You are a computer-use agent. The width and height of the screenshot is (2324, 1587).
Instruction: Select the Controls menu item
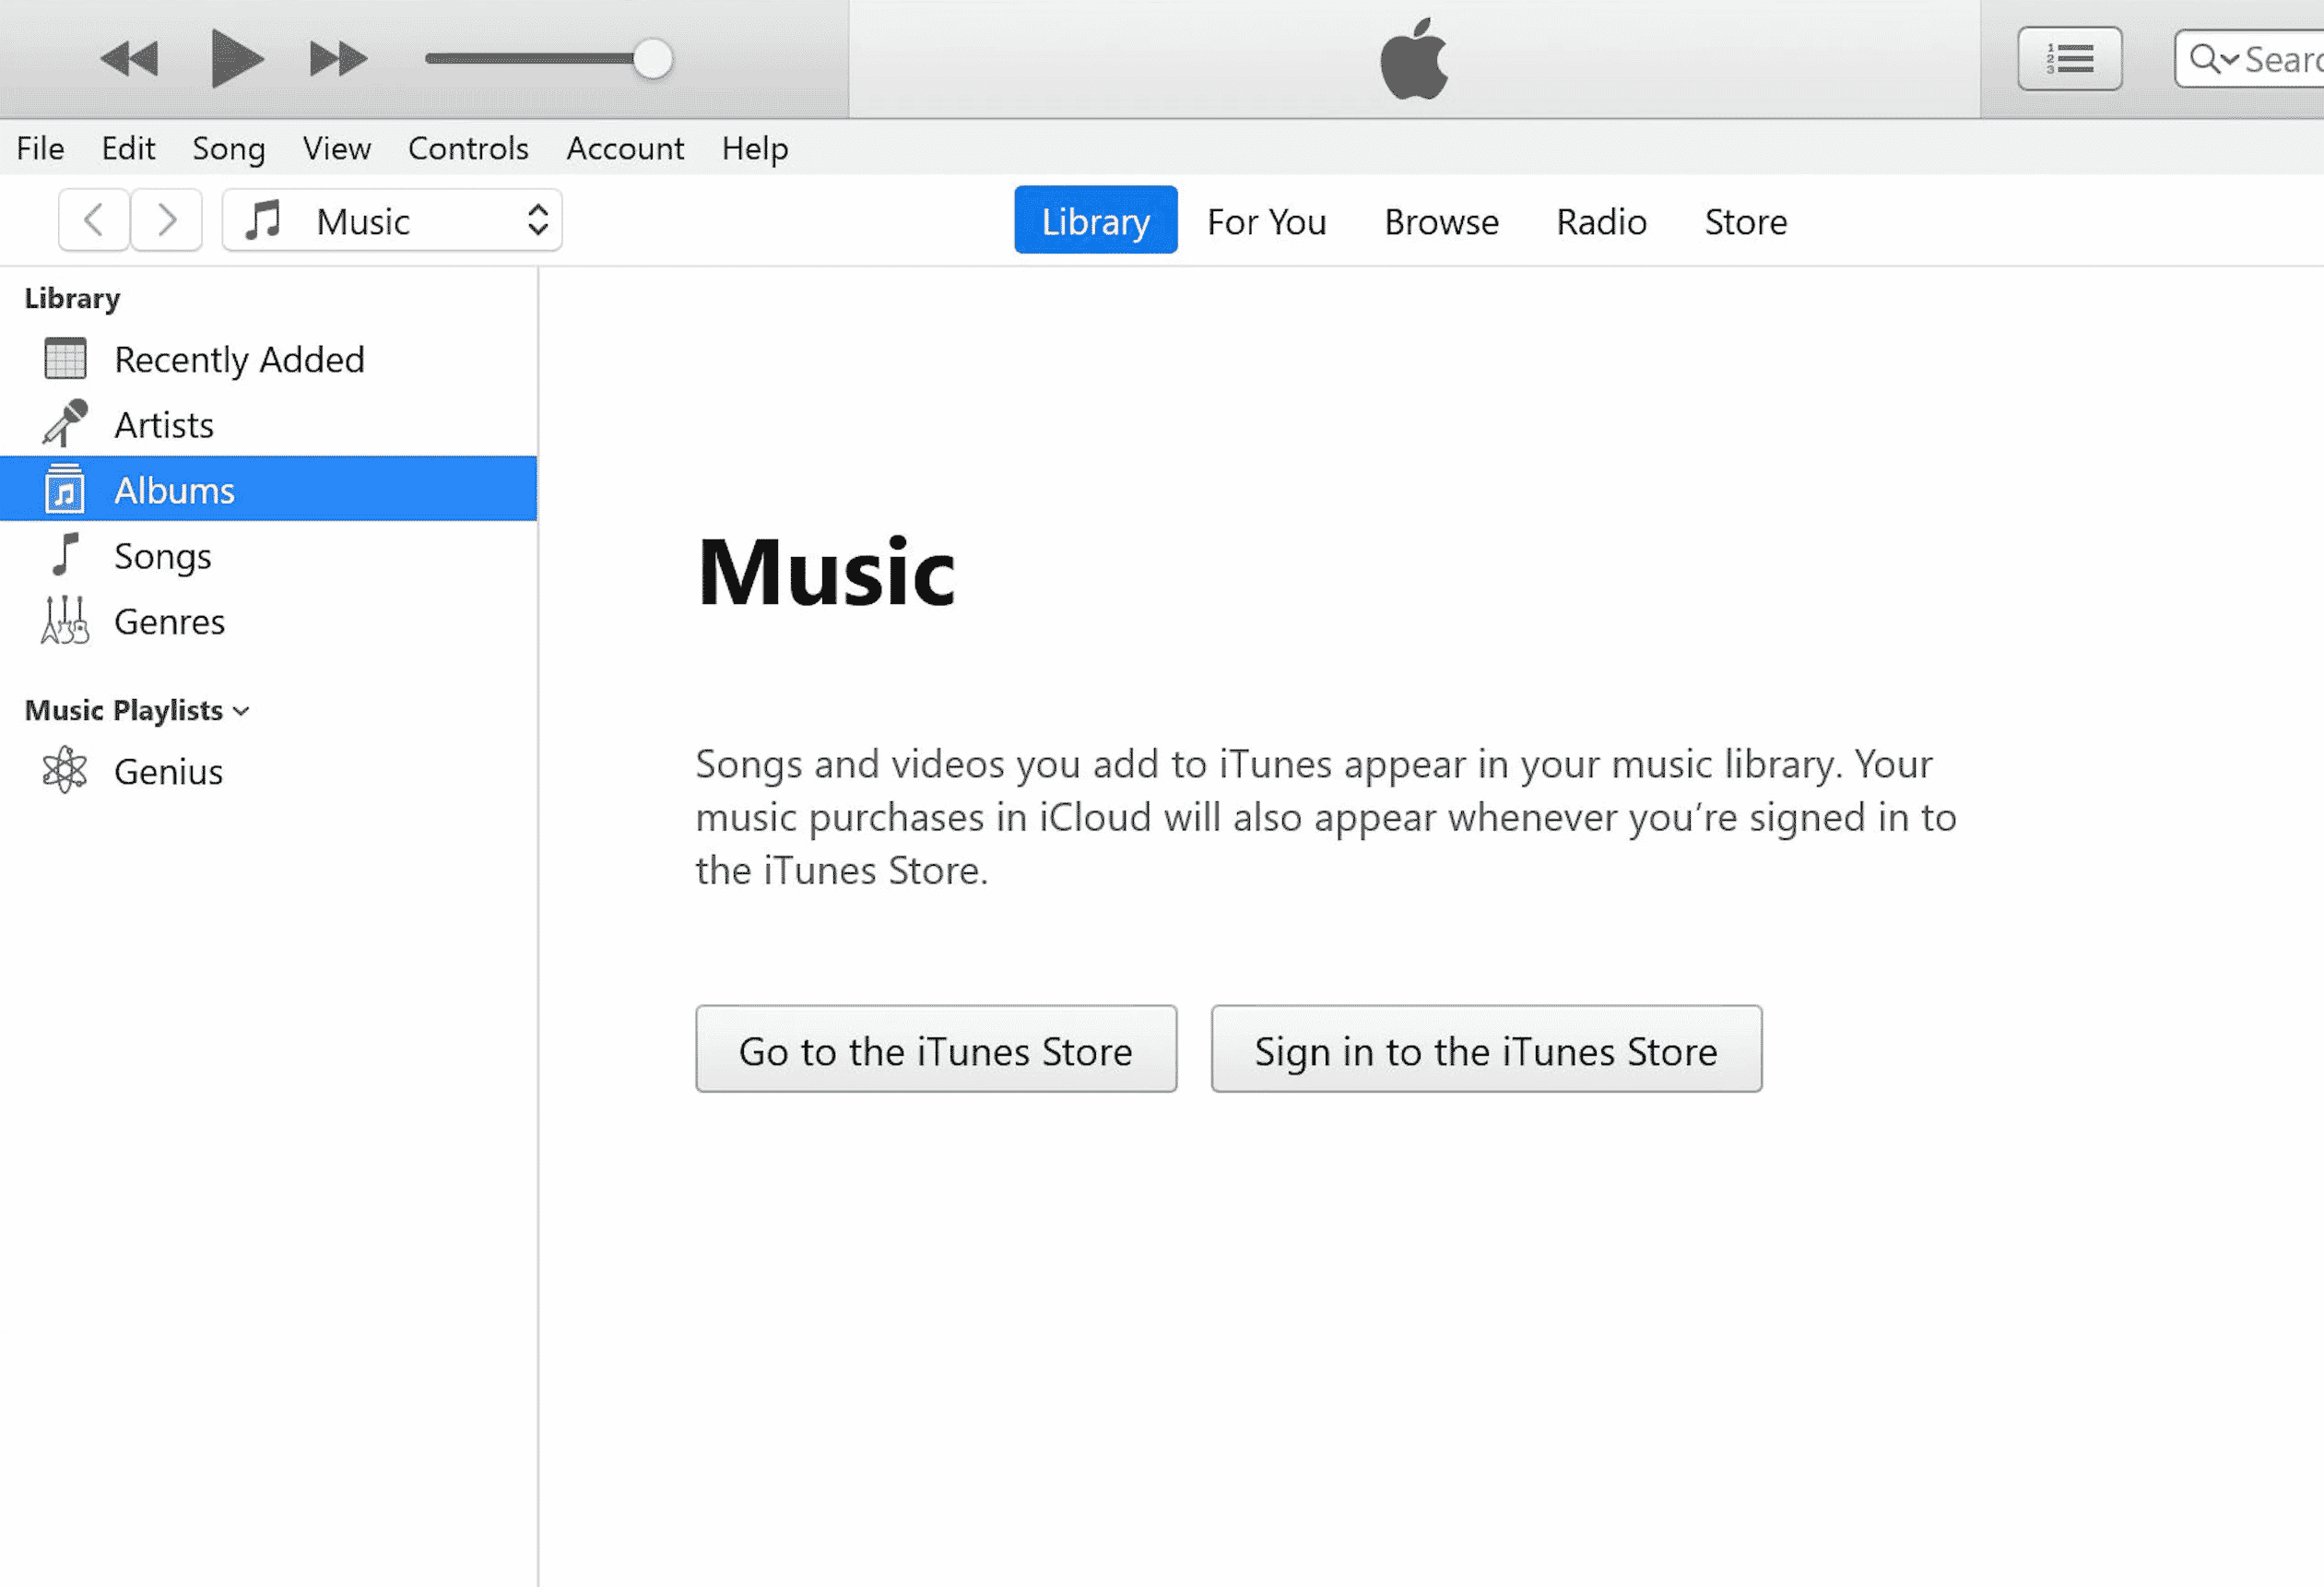[x=468, y=148]
